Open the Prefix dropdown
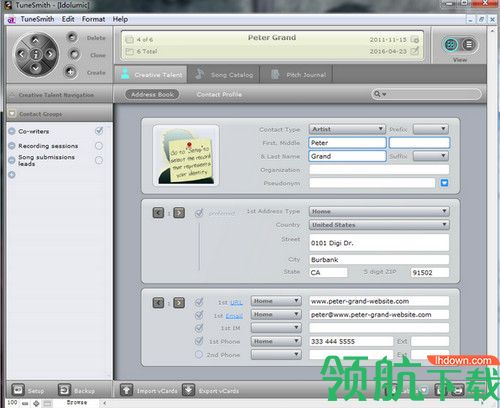 pos(431,129)
